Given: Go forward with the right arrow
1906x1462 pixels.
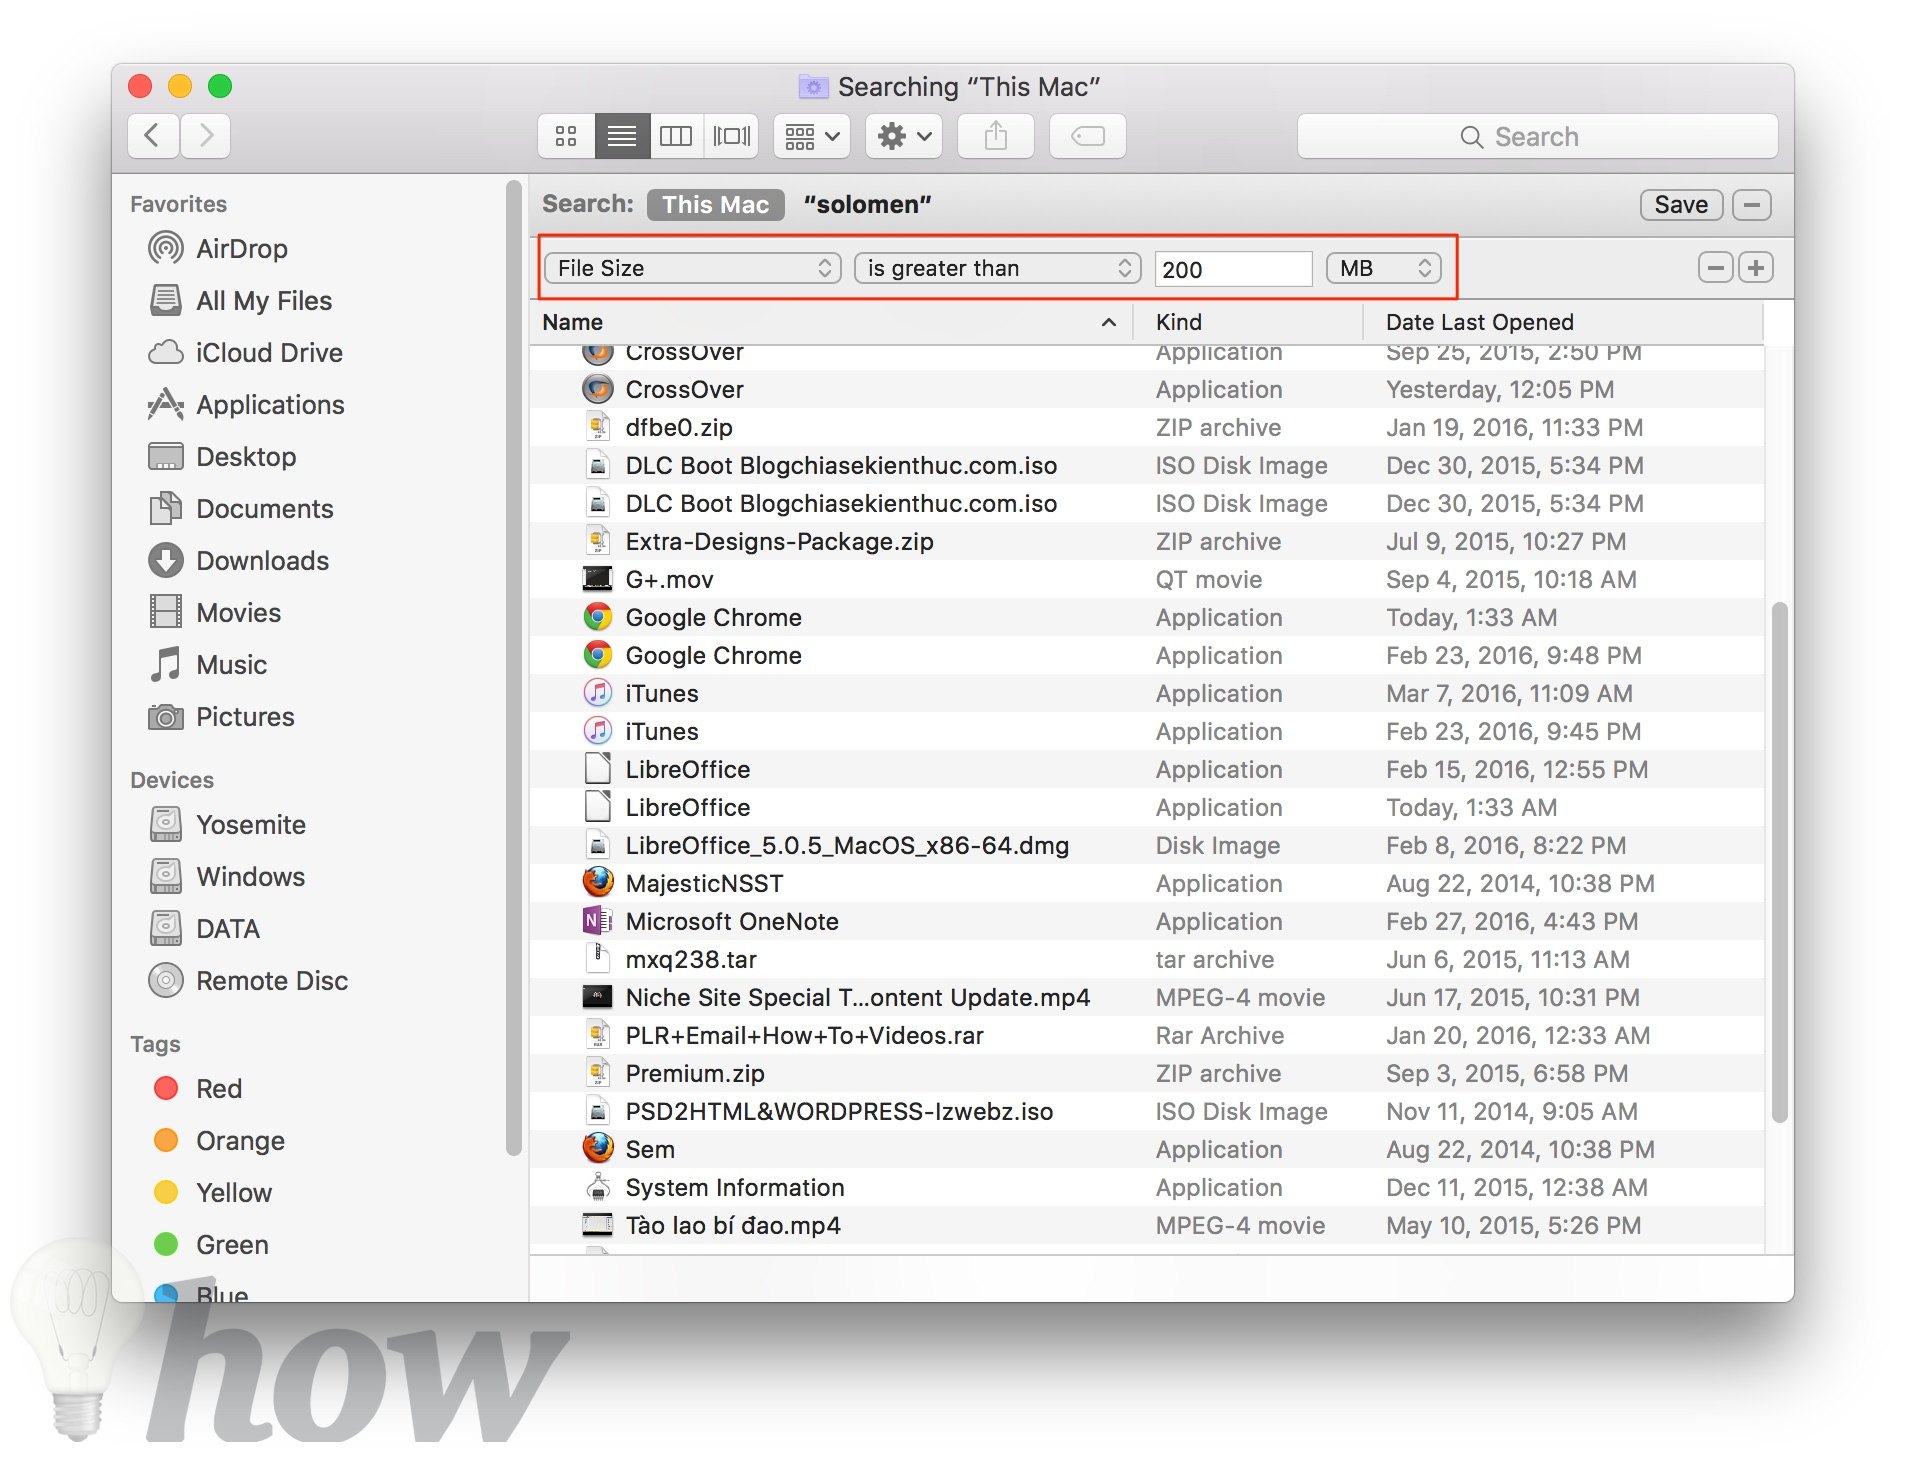Looking at the screenshot, I should pyautogui.click(x=205, y=135).
